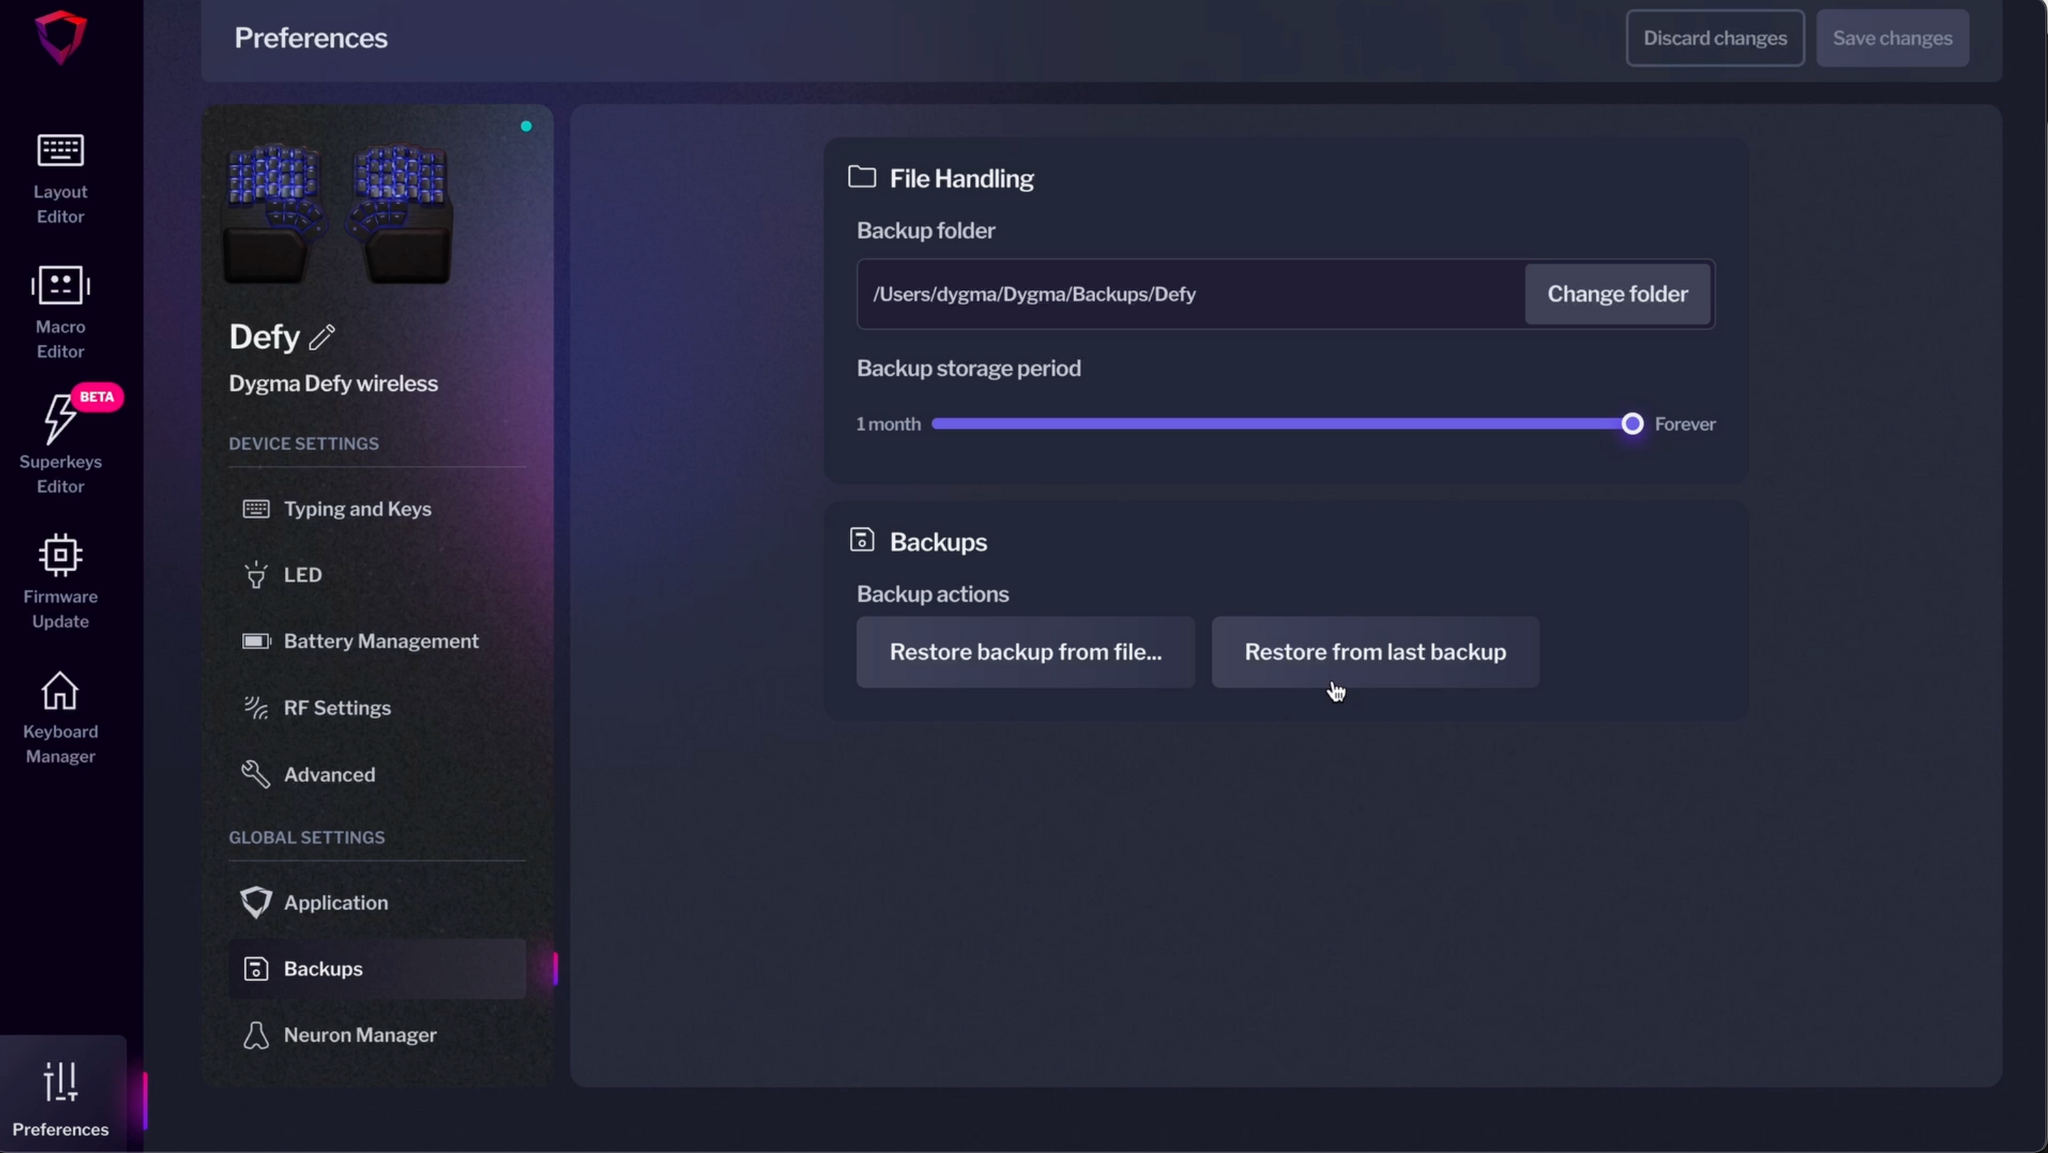The image size is (2048, 1153).
Task: Click the backup storage period slider handle
Action: (x=1632, y=424)
